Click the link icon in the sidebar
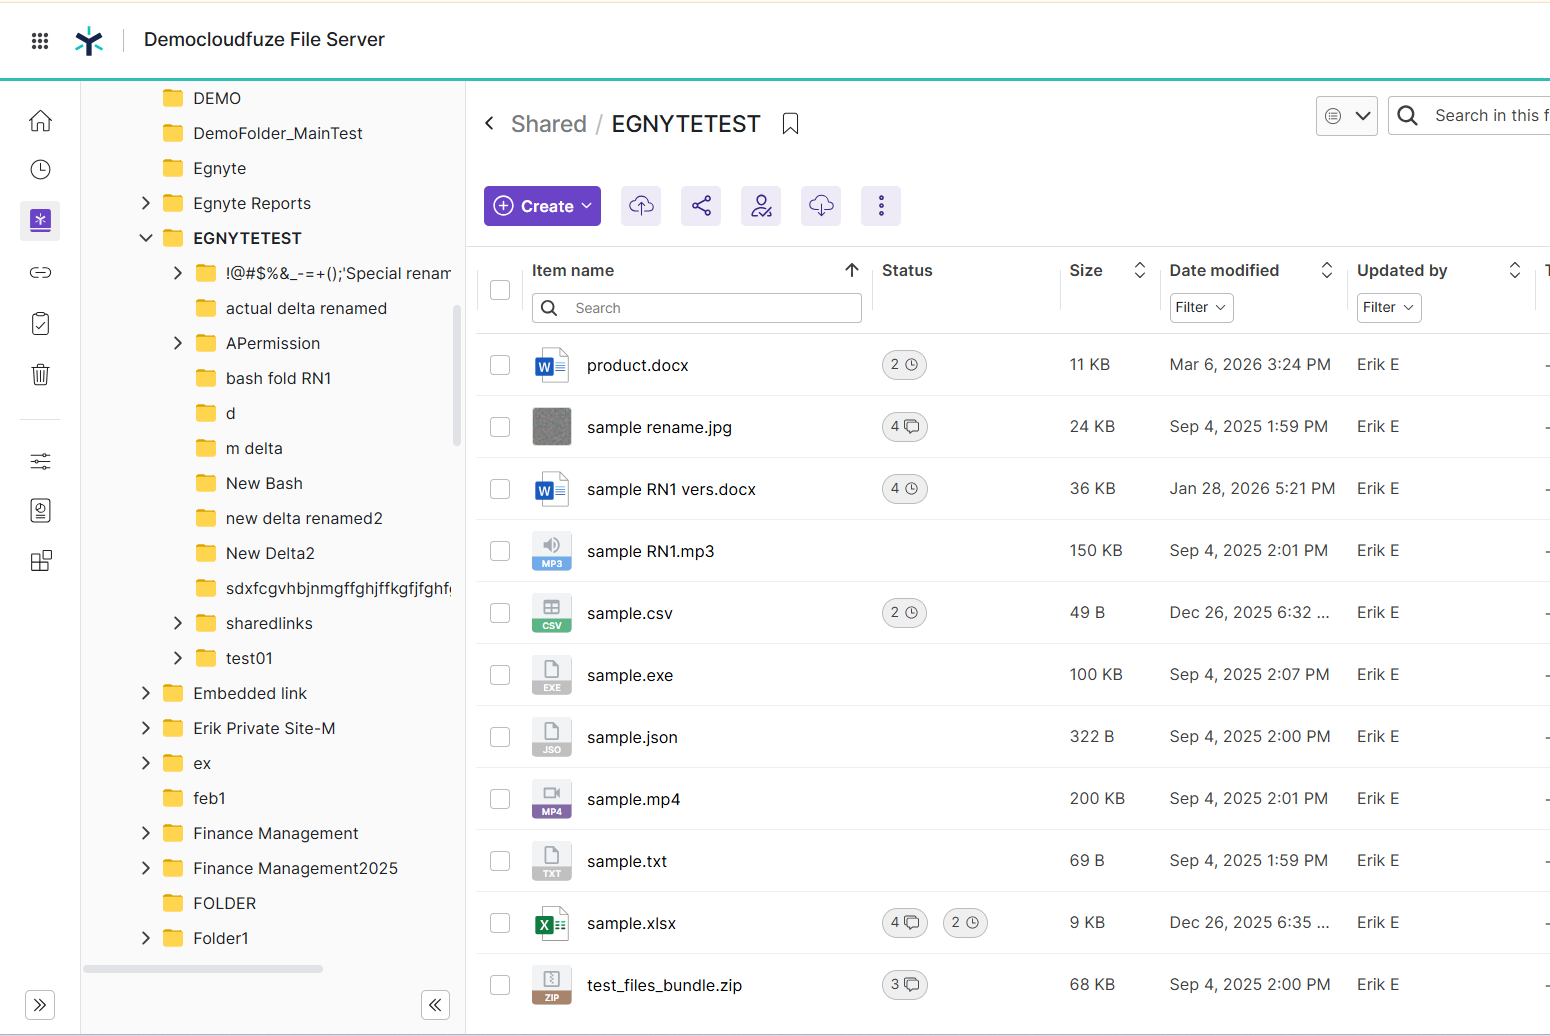The width and height of the screenshot is (1550, 1036). [40, 272]
